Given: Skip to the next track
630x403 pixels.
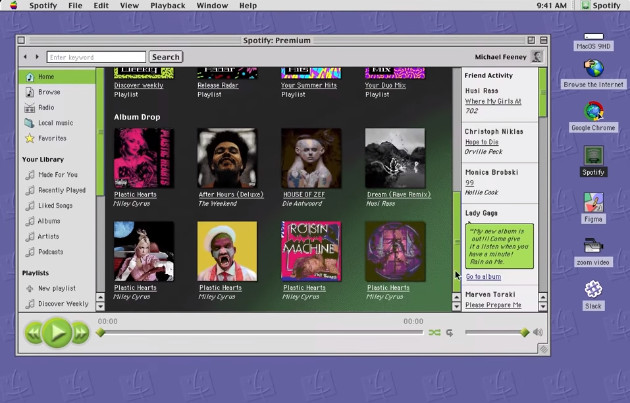Looking at the screenshot, I should [x=81, y=333].
